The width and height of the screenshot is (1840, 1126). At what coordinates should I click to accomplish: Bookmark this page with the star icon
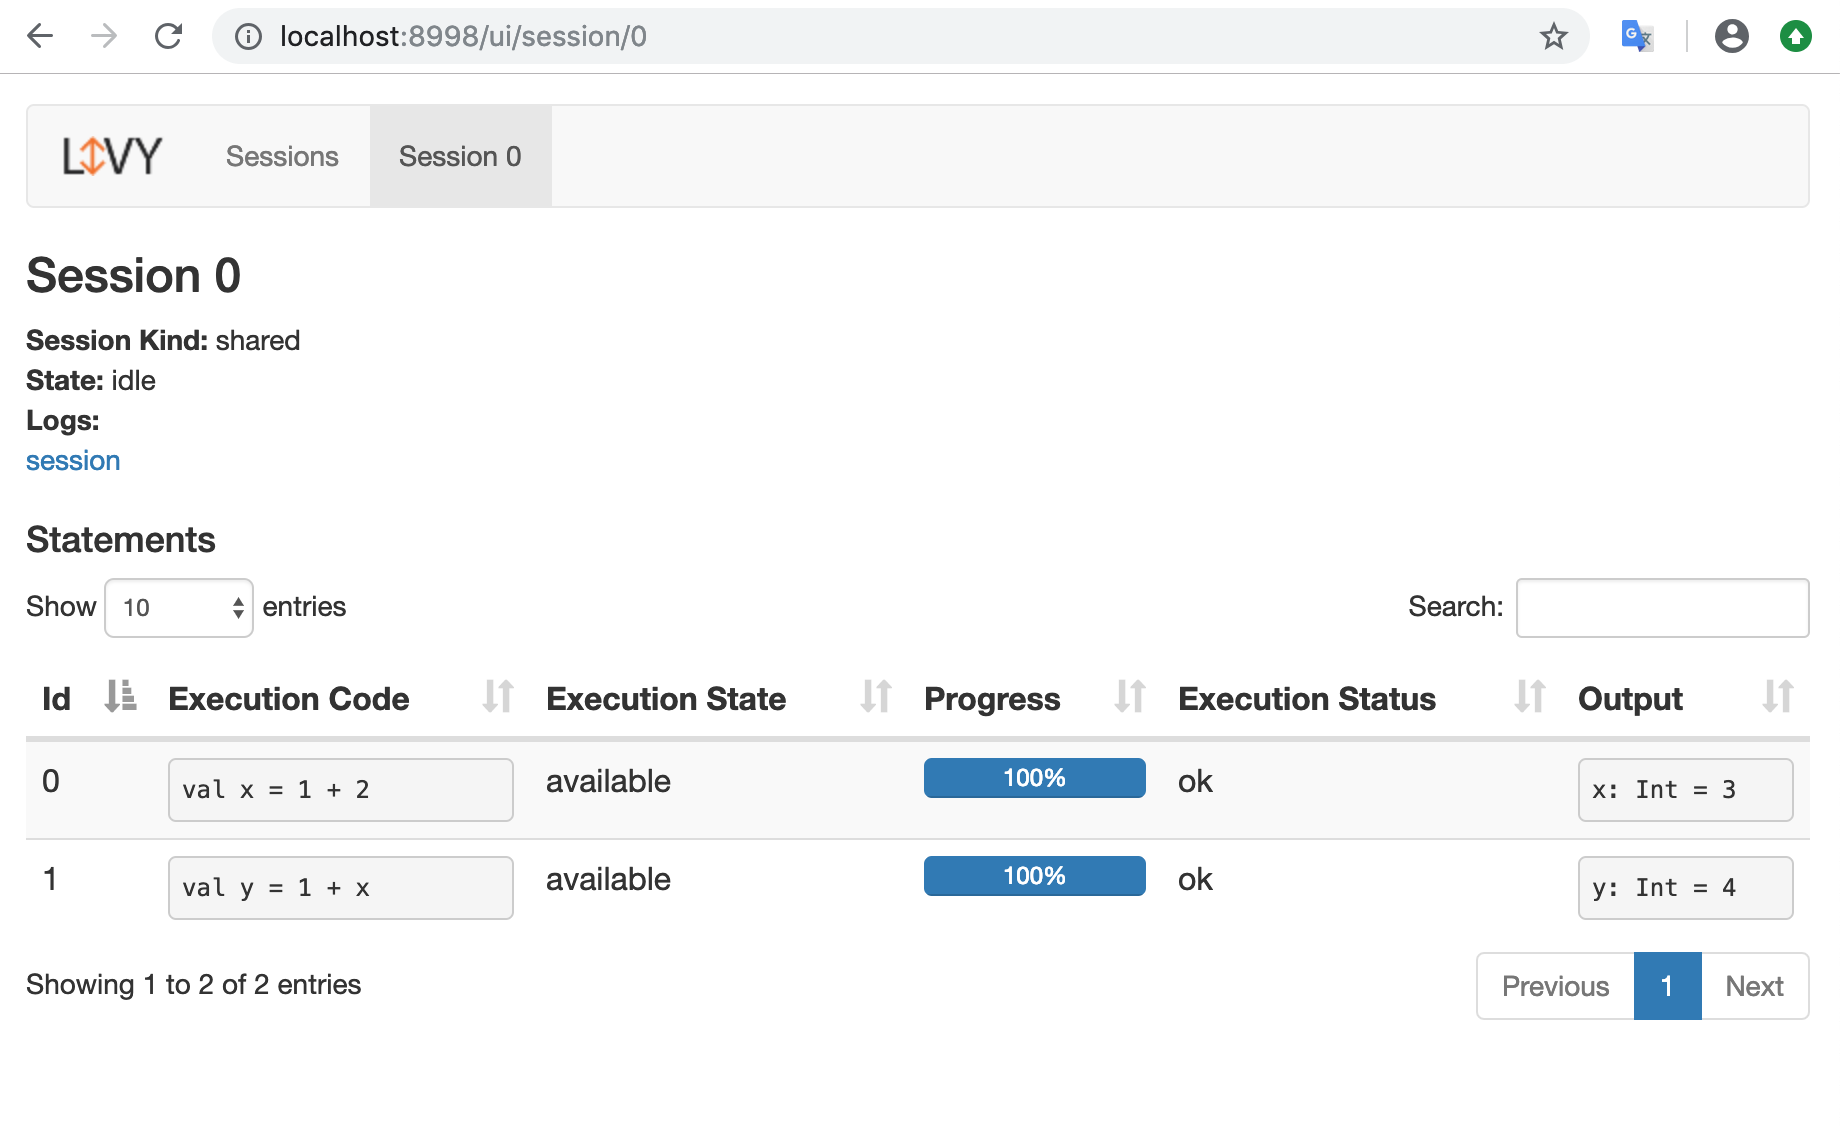pyautogui.click(x=1553, y=36)
